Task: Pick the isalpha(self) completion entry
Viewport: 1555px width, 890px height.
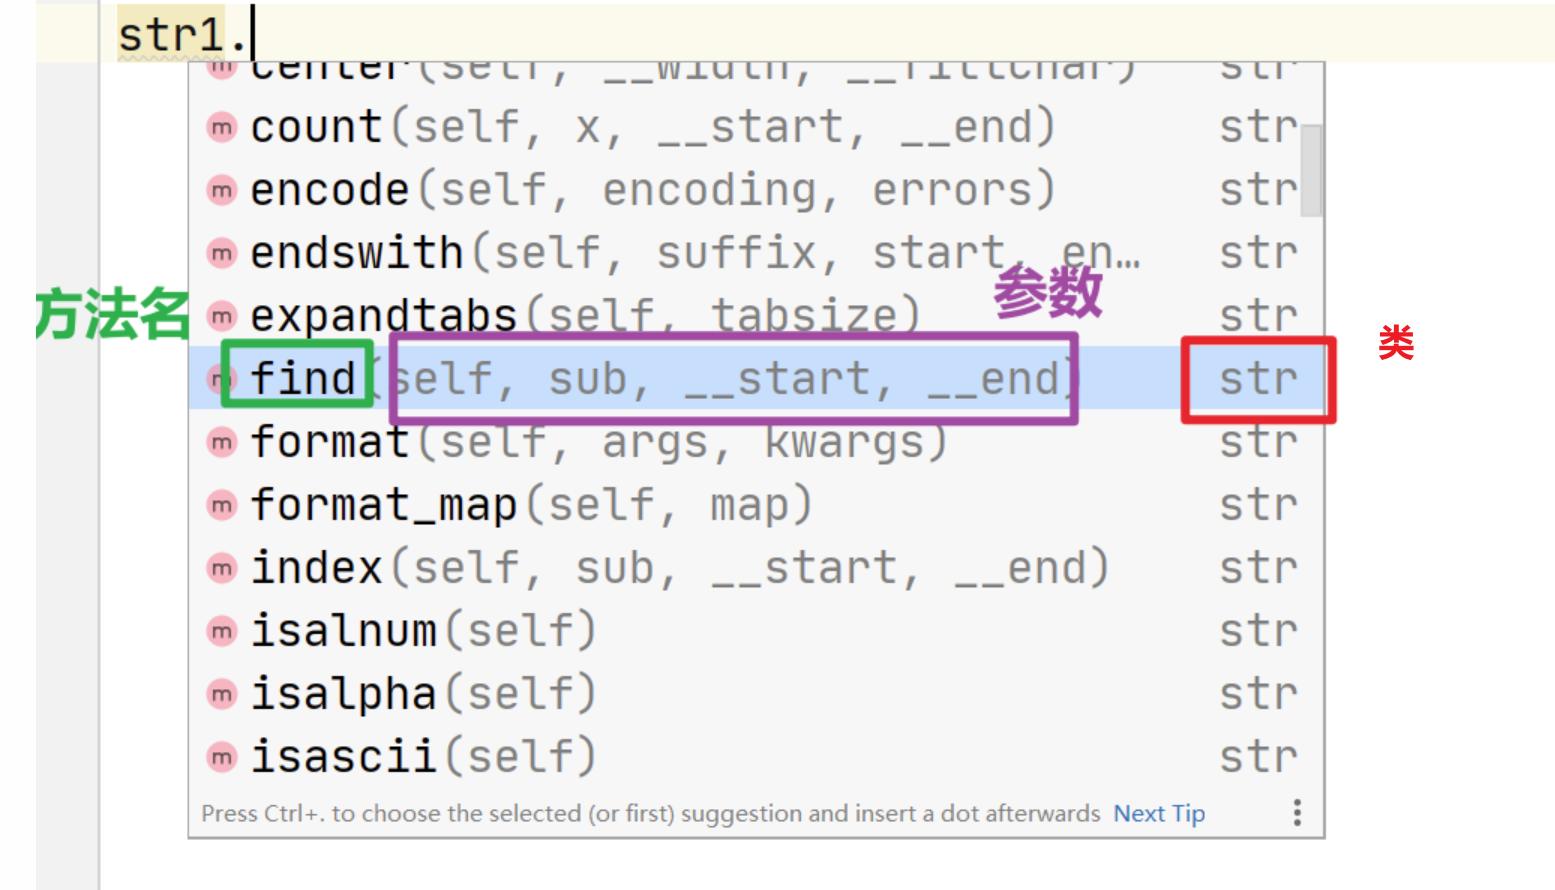Action: point(422,695)
